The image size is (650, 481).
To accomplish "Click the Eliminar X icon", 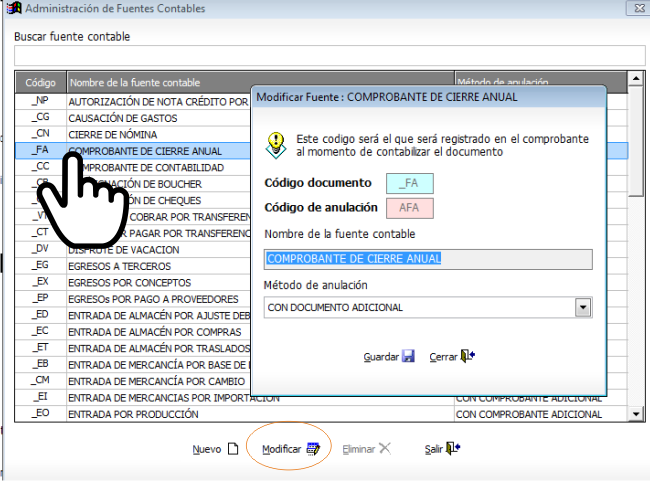I will tap(385, 448).
